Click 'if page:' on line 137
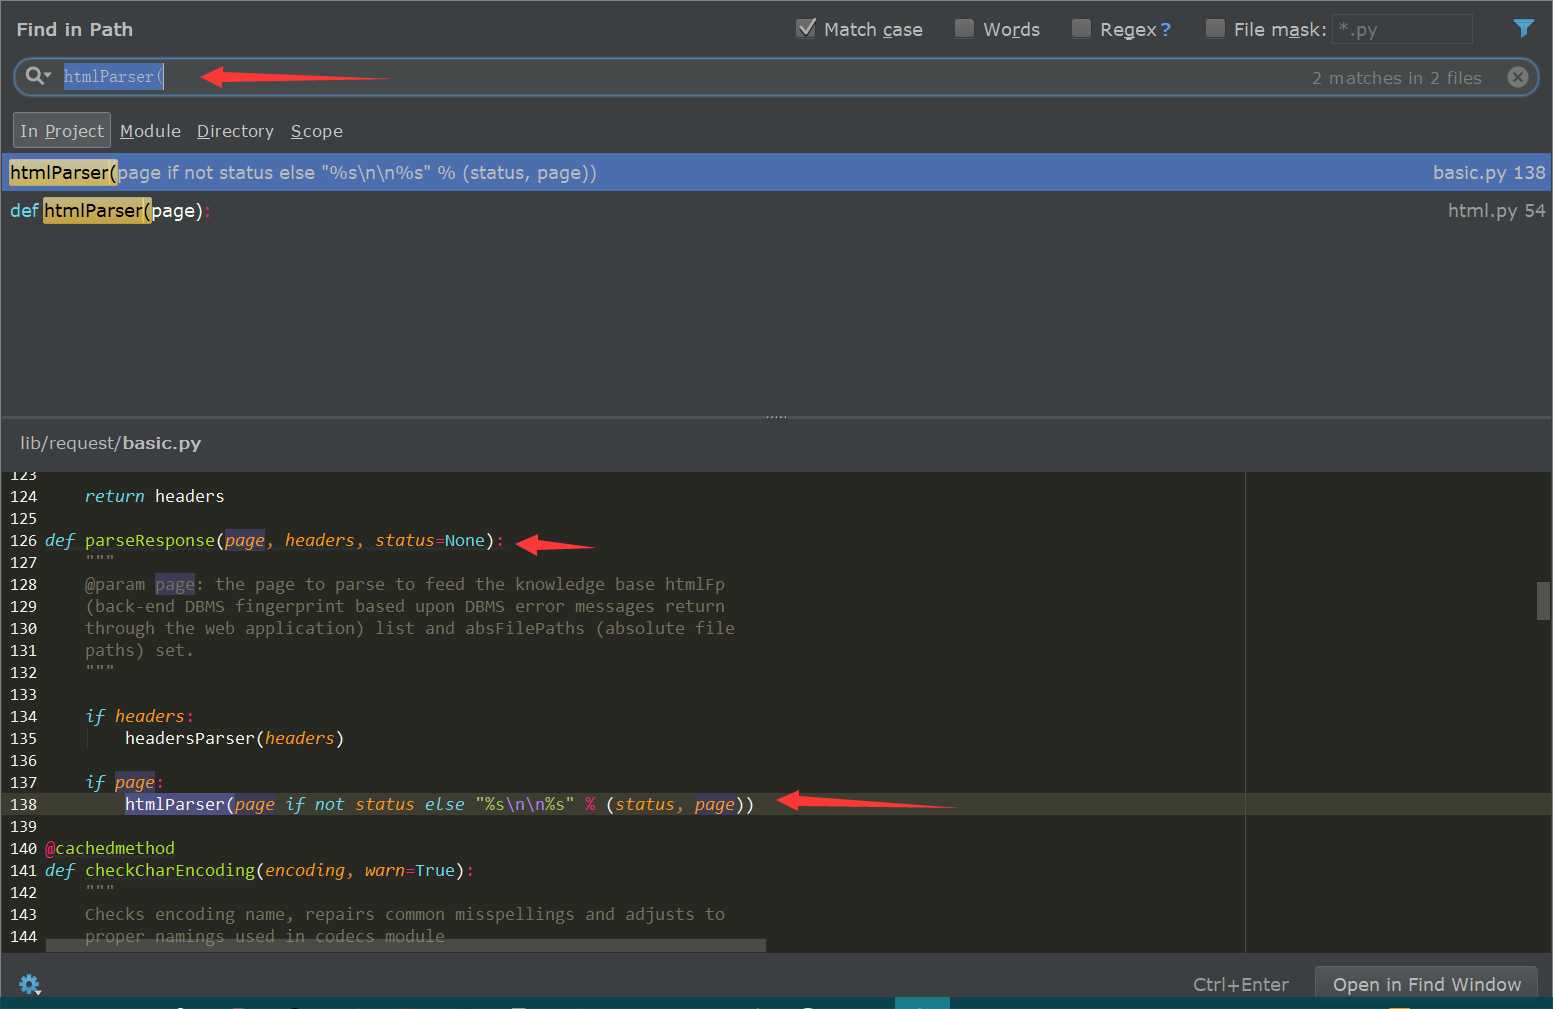The width and height of the screenshot is (1553, 1009). pos(124,782)
